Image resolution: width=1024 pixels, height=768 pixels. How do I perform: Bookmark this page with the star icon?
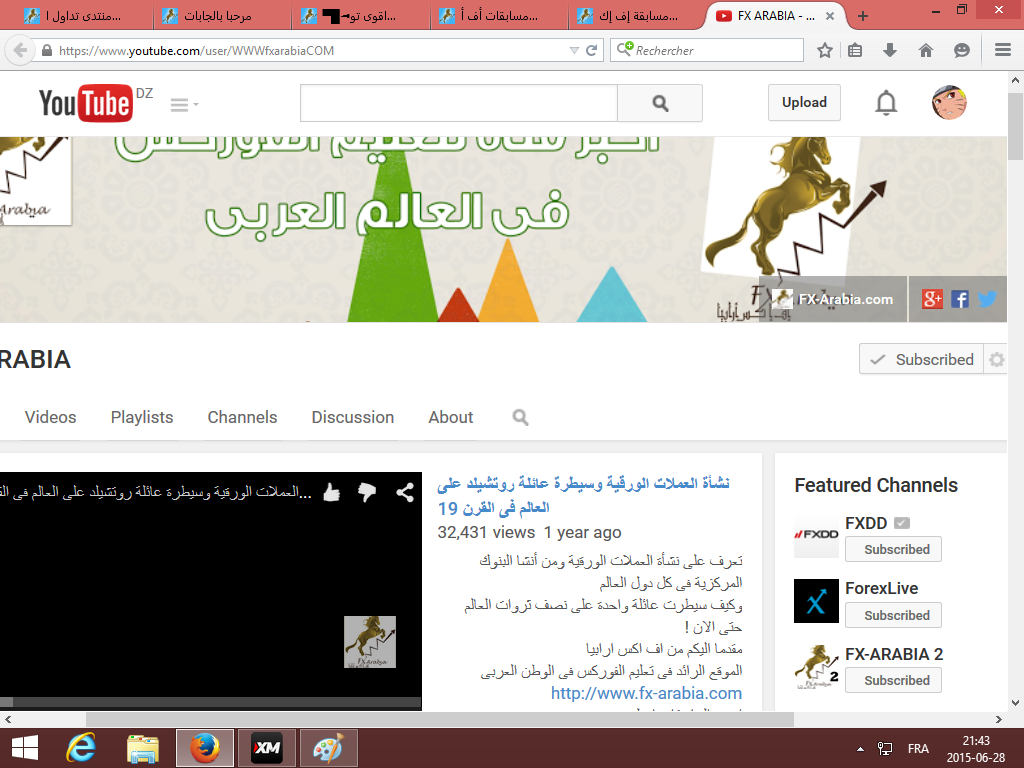pos(825,50)
